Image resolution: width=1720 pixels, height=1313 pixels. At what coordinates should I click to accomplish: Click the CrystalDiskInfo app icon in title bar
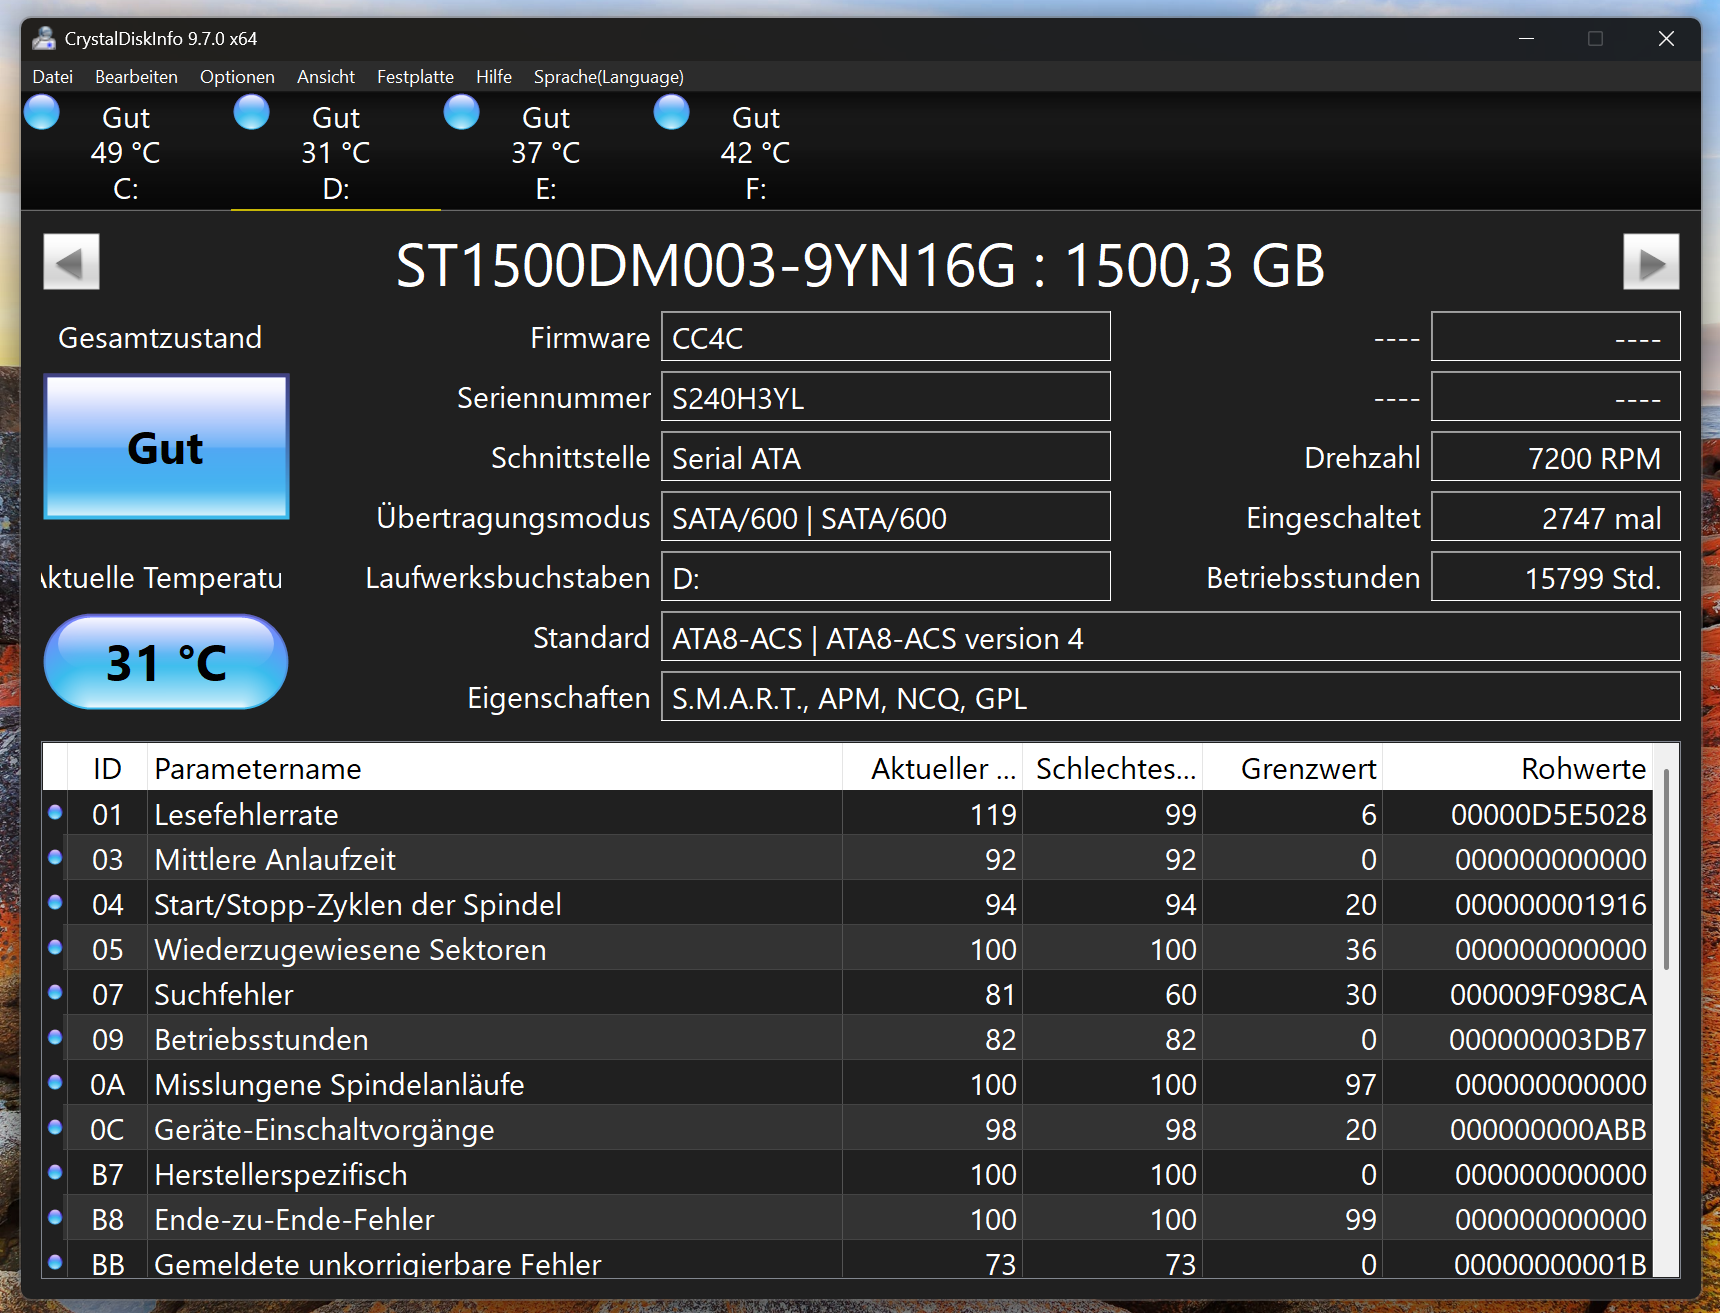44,39
